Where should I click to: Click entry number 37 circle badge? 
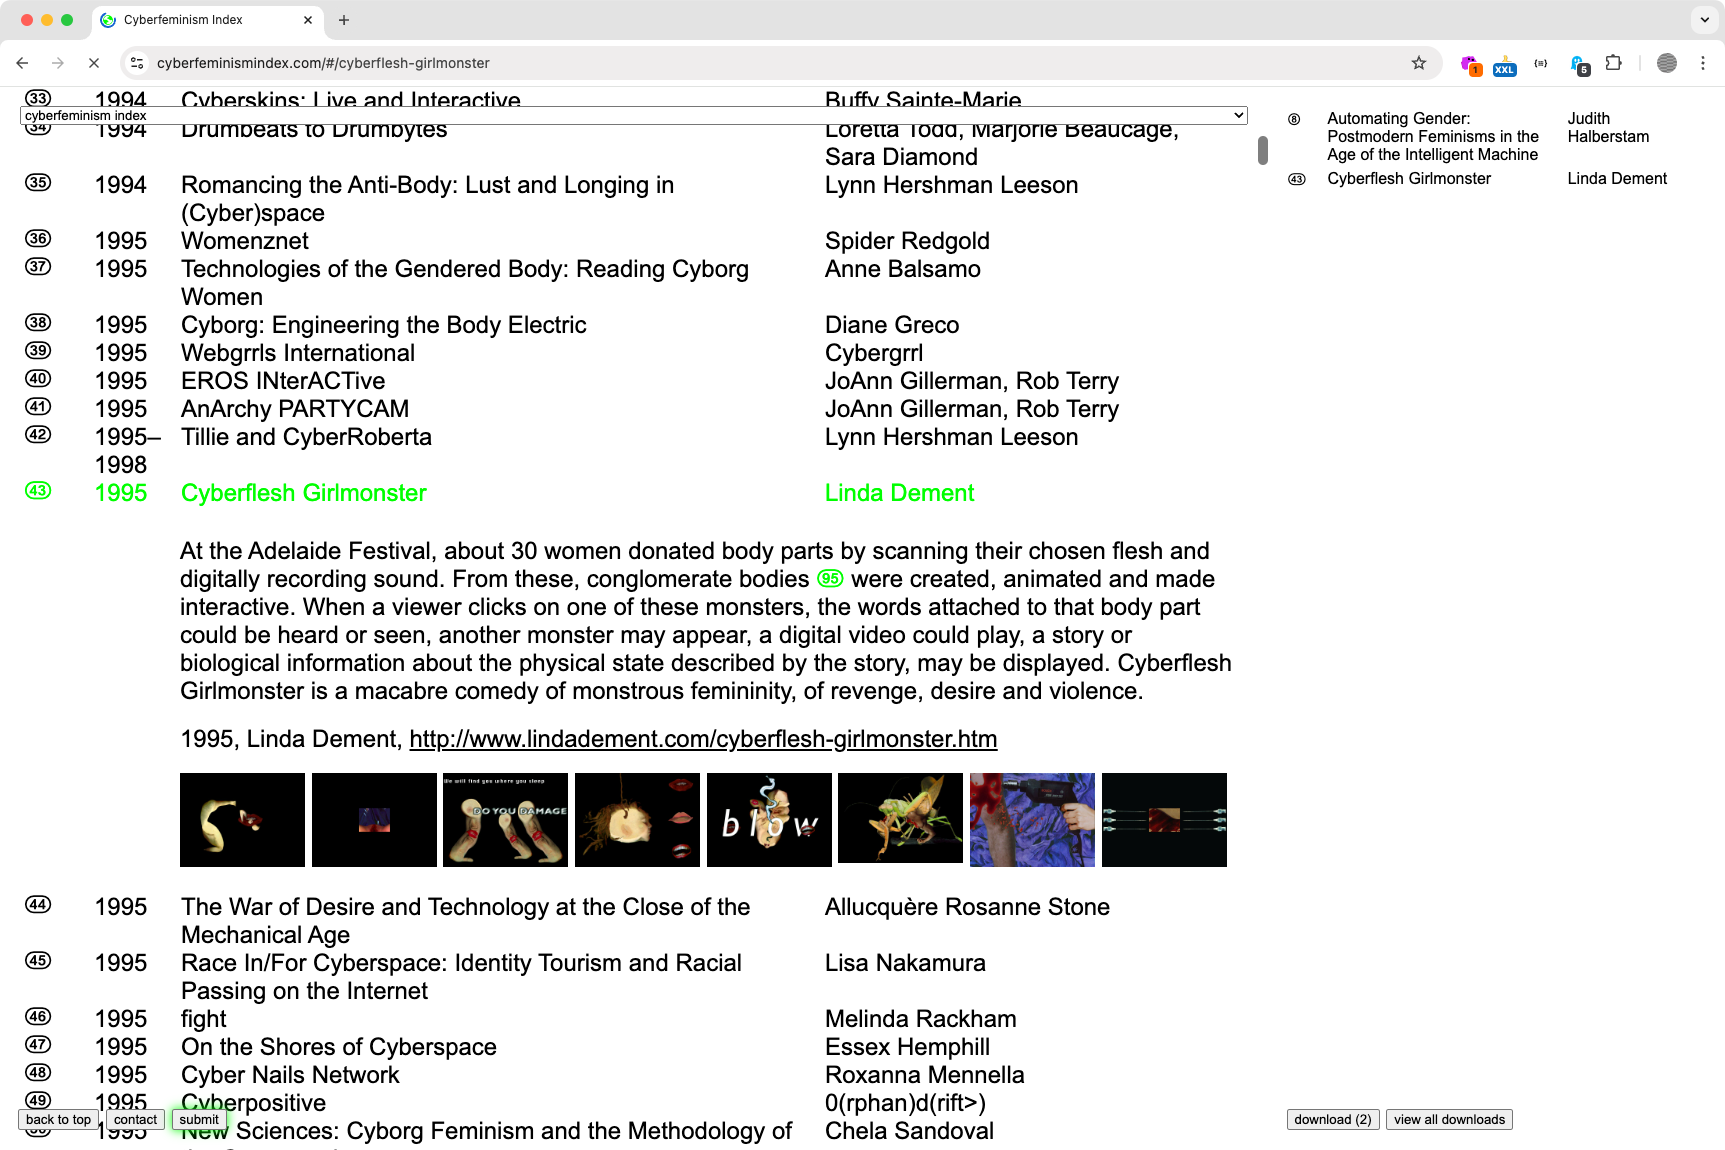pyautogui.click(x=38, y=266)
